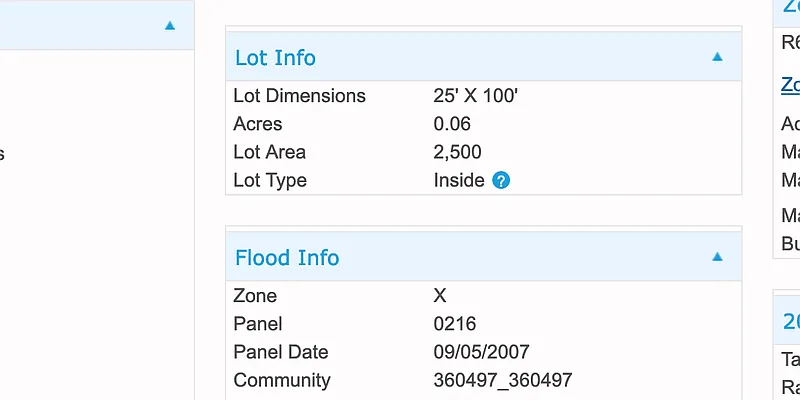Click the Lot Info header title

(x=275, y=58)
